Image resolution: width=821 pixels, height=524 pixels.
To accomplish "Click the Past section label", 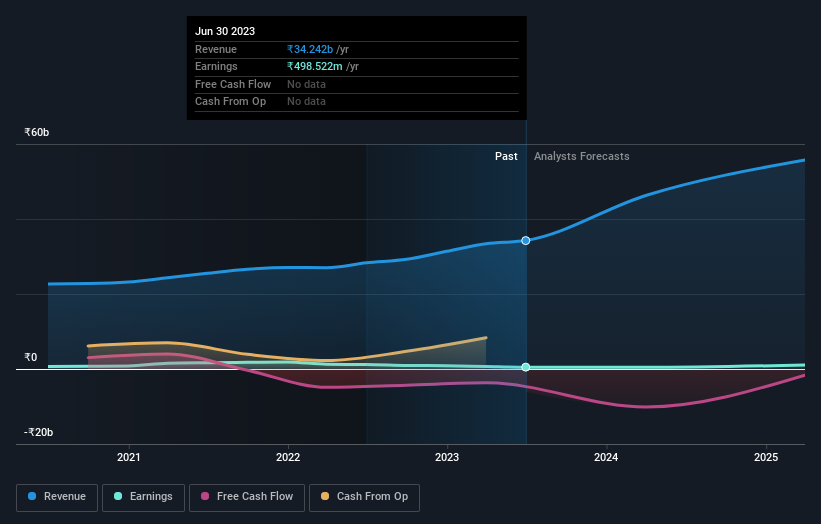I will pos(506,157).
